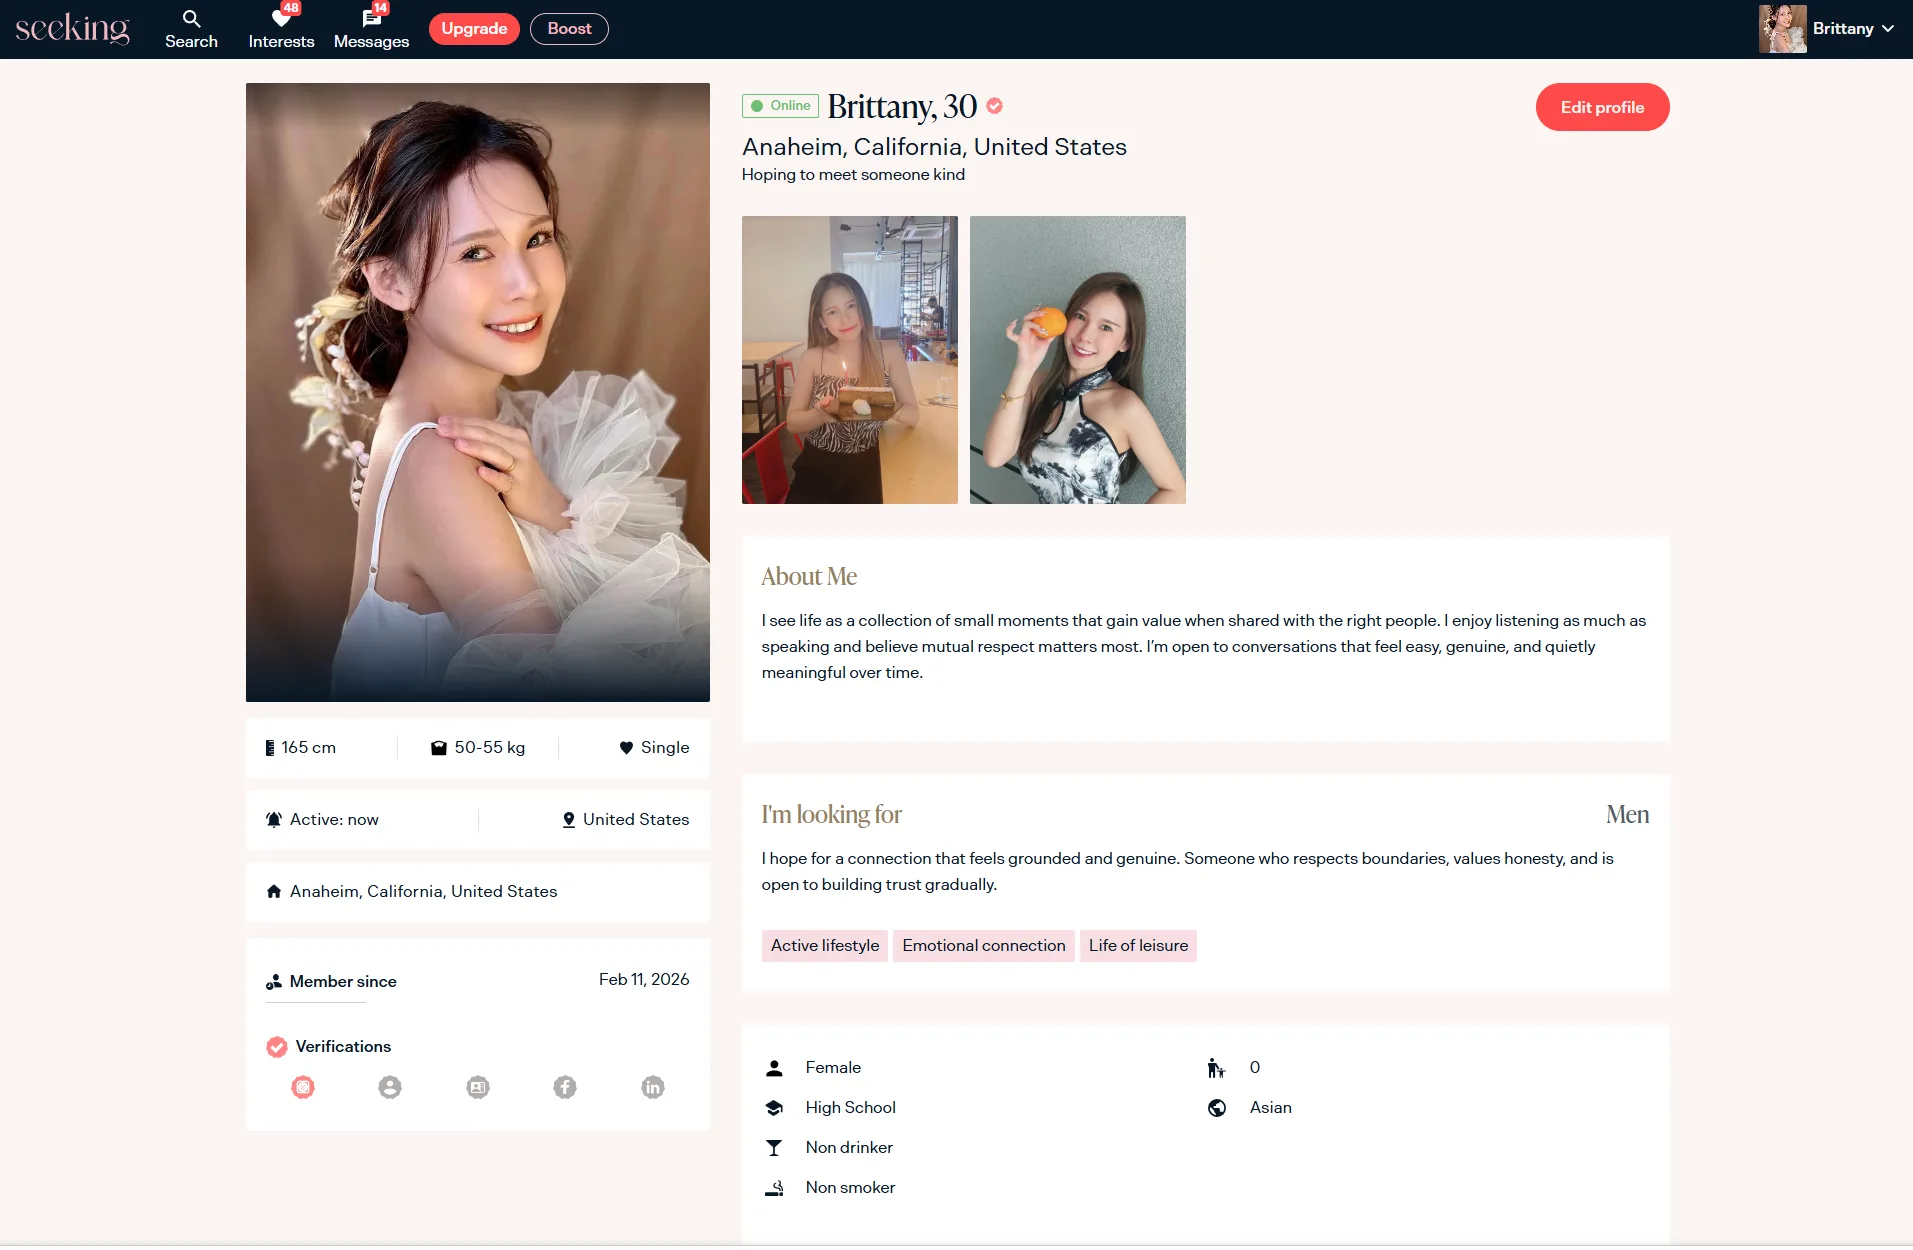Open the Interests heart icon
Image resolution: width=1913 pixels, height=1250 pixels.
coord(281,20)
